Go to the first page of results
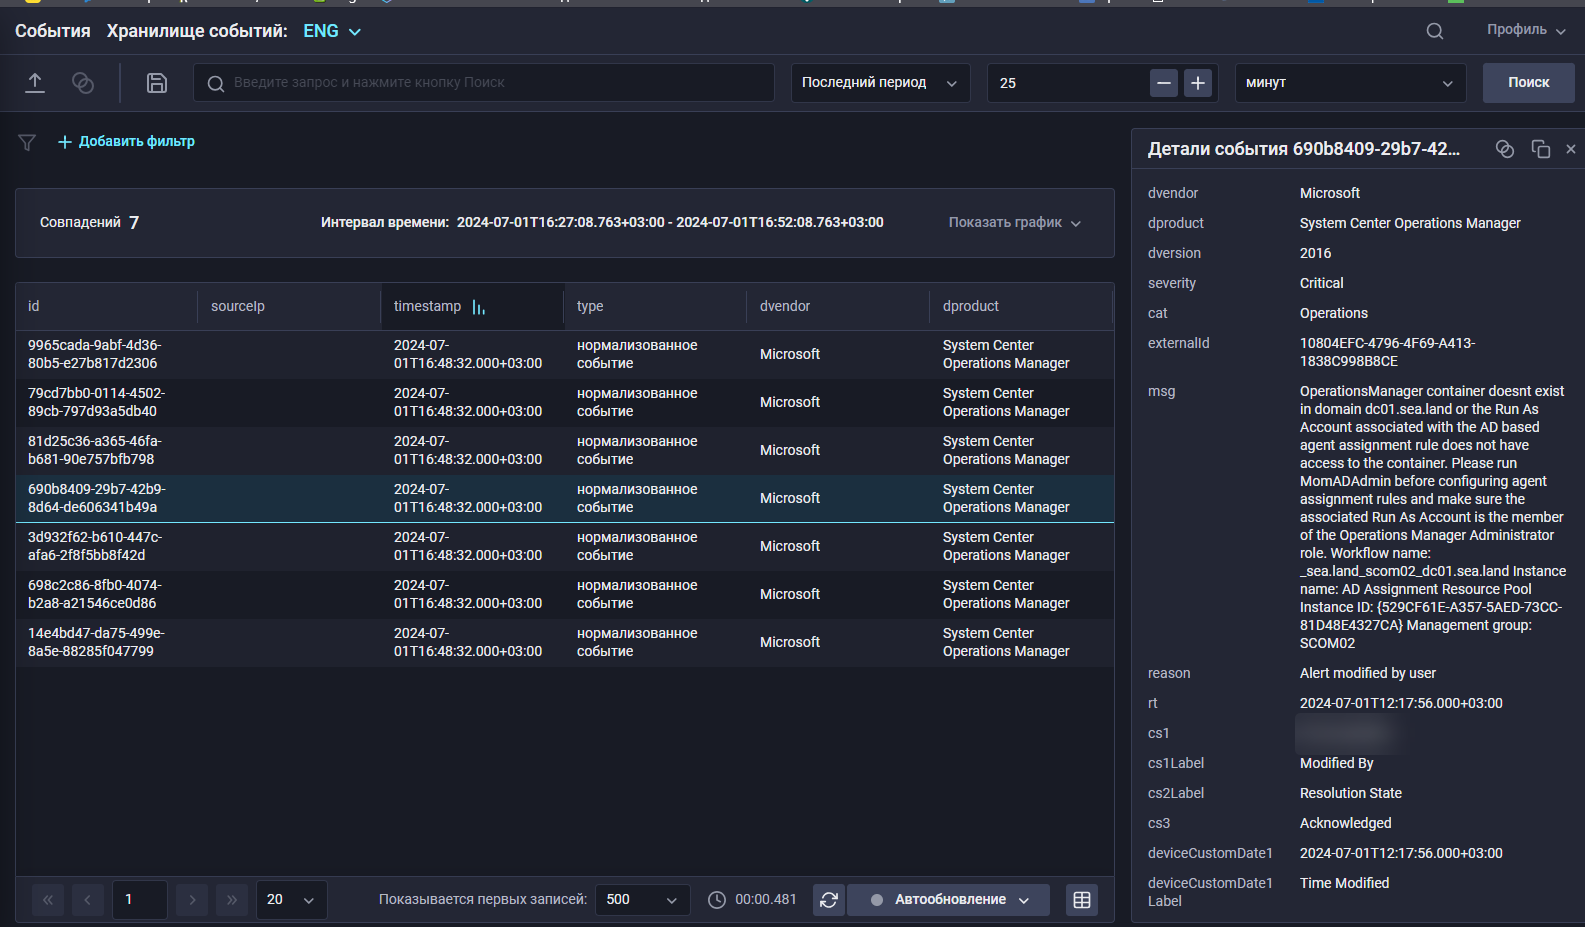The width and height of the screenshot is (1585, 927). pyautogui.click(x=48, y=900)
